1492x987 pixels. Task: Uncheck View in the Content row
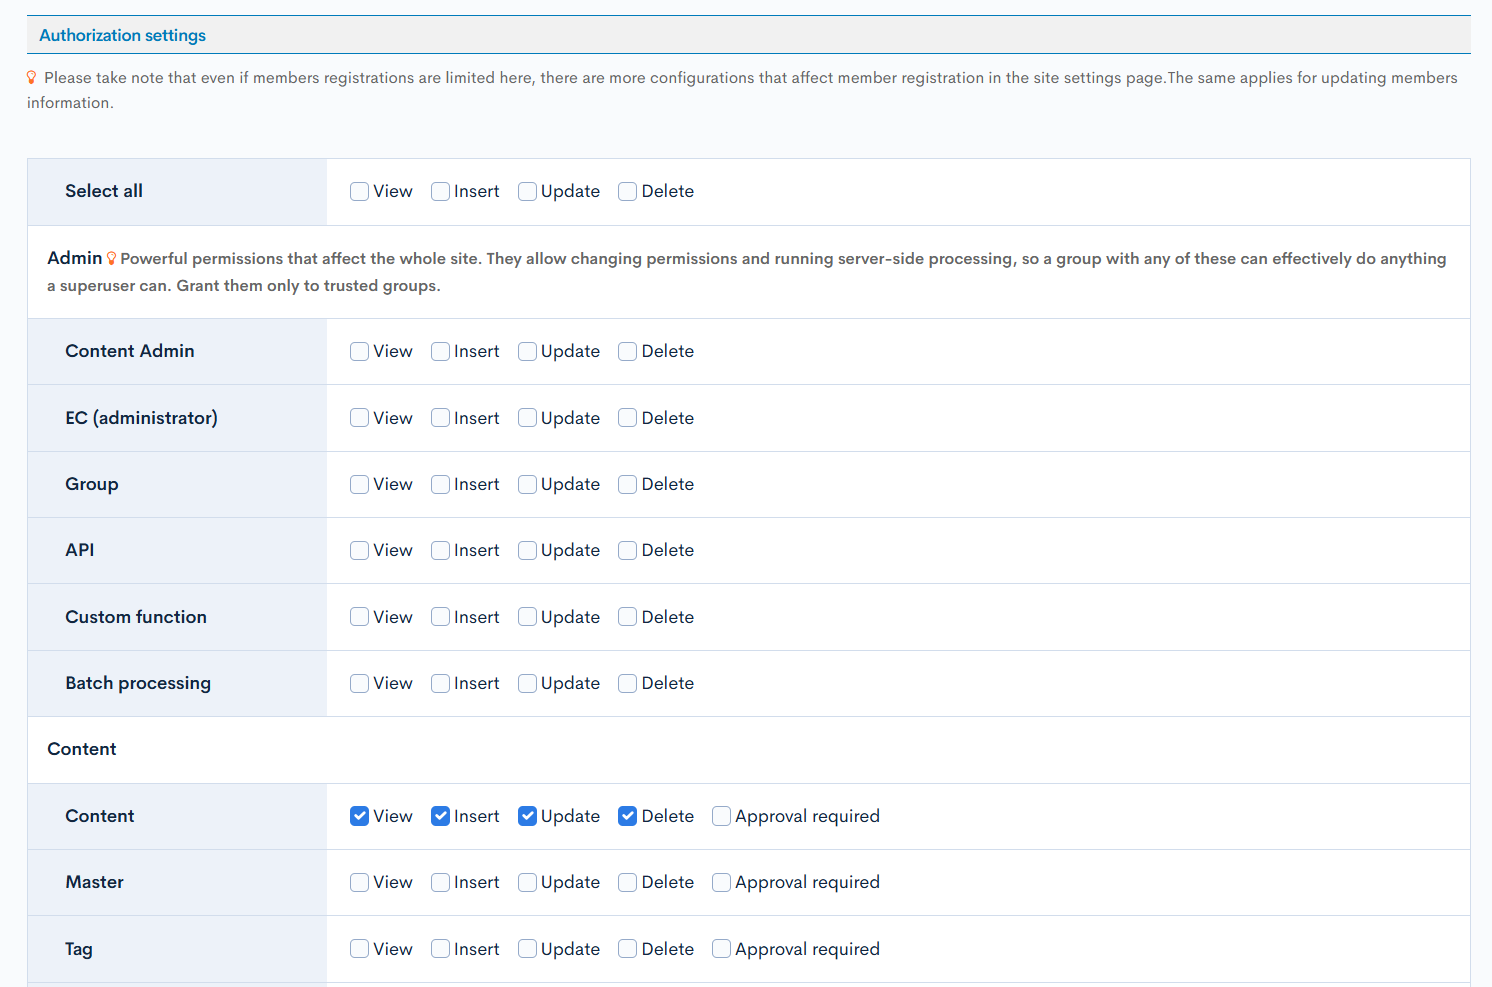click(359, 816)
